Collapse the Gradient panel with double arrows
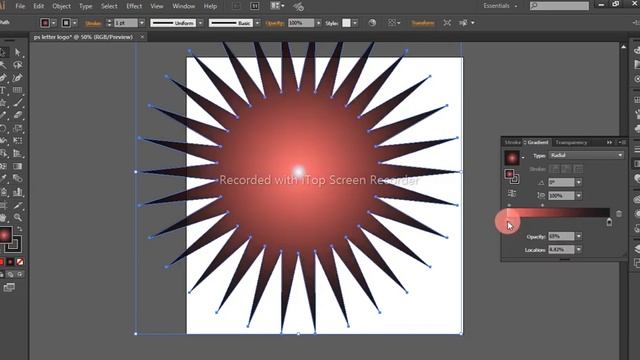 (x=609, y=142)
